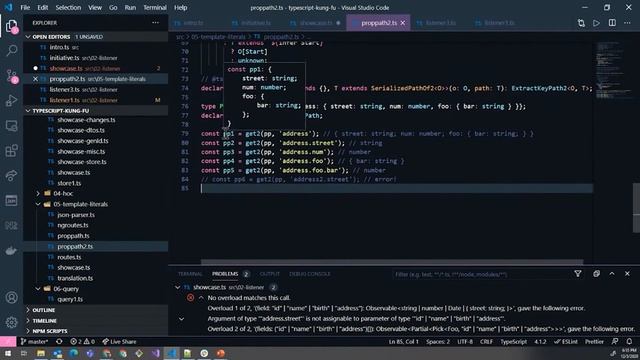640x360 pixels.
Task: Open Run and Debug view
Action: pos(11,100)
